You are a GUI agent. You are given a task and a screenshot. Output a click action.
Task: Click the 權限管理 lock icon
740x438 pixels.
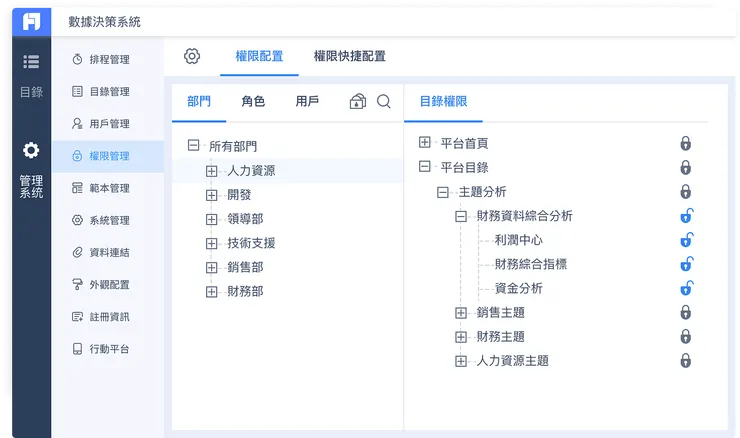point(77,156)
